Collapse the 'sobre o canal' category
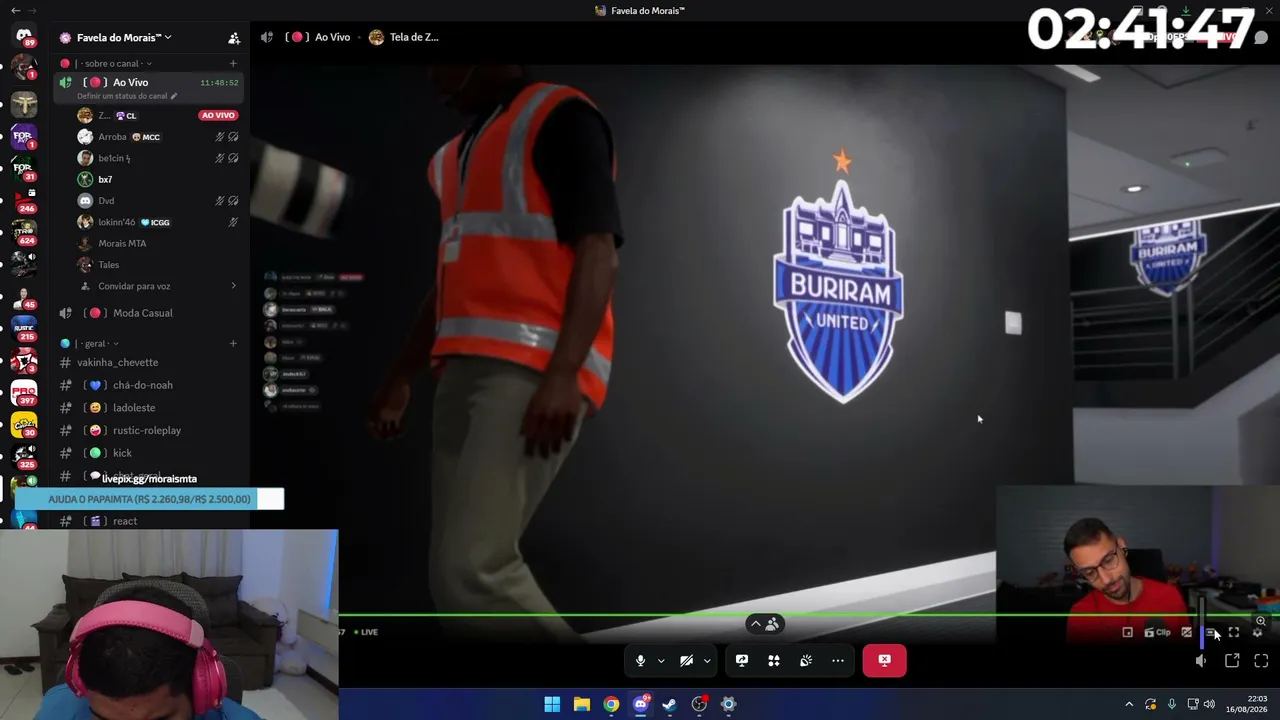Viewport: 1280px width, 720px height. click(x=110, y=63)
